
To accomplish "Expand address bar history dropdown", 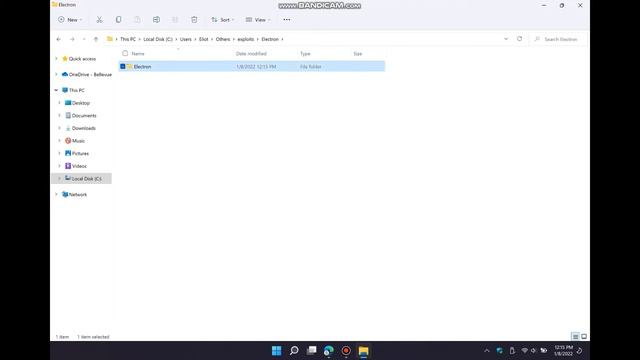I will 506,39.
